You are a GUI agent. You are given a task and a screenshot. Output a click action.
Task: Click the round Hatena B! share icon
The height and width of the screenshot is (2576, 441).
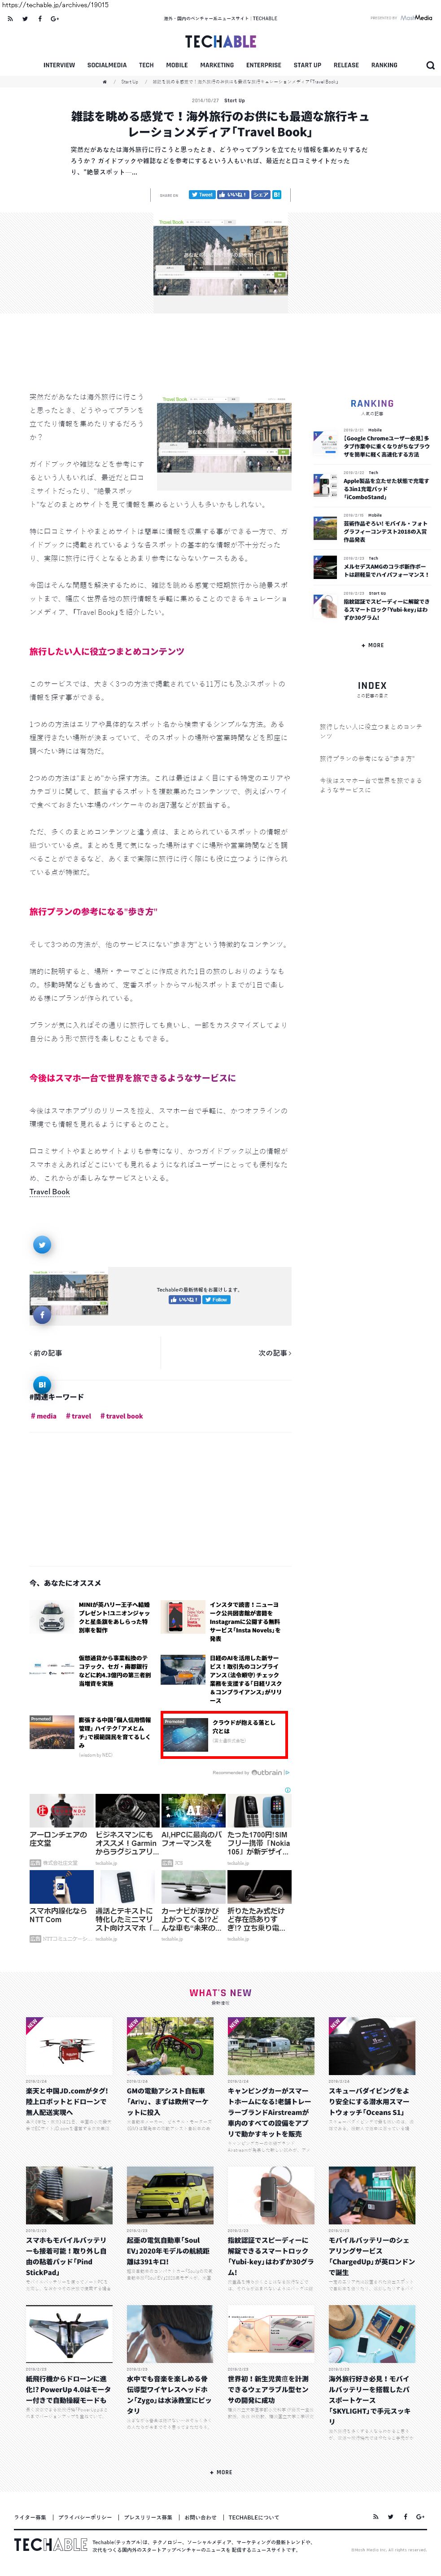42,1385
